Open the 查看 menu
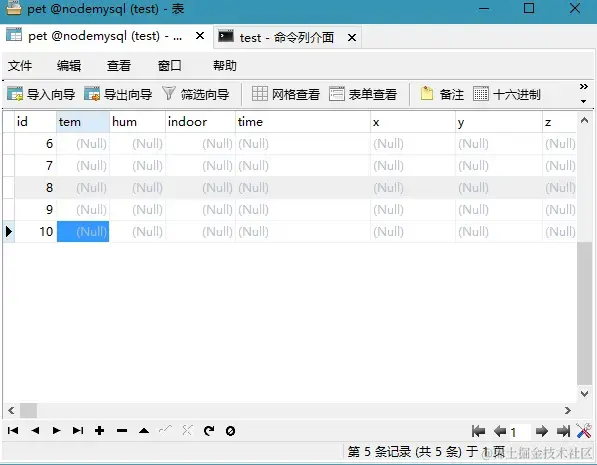The image size is (597, 465). pos(119,66)
